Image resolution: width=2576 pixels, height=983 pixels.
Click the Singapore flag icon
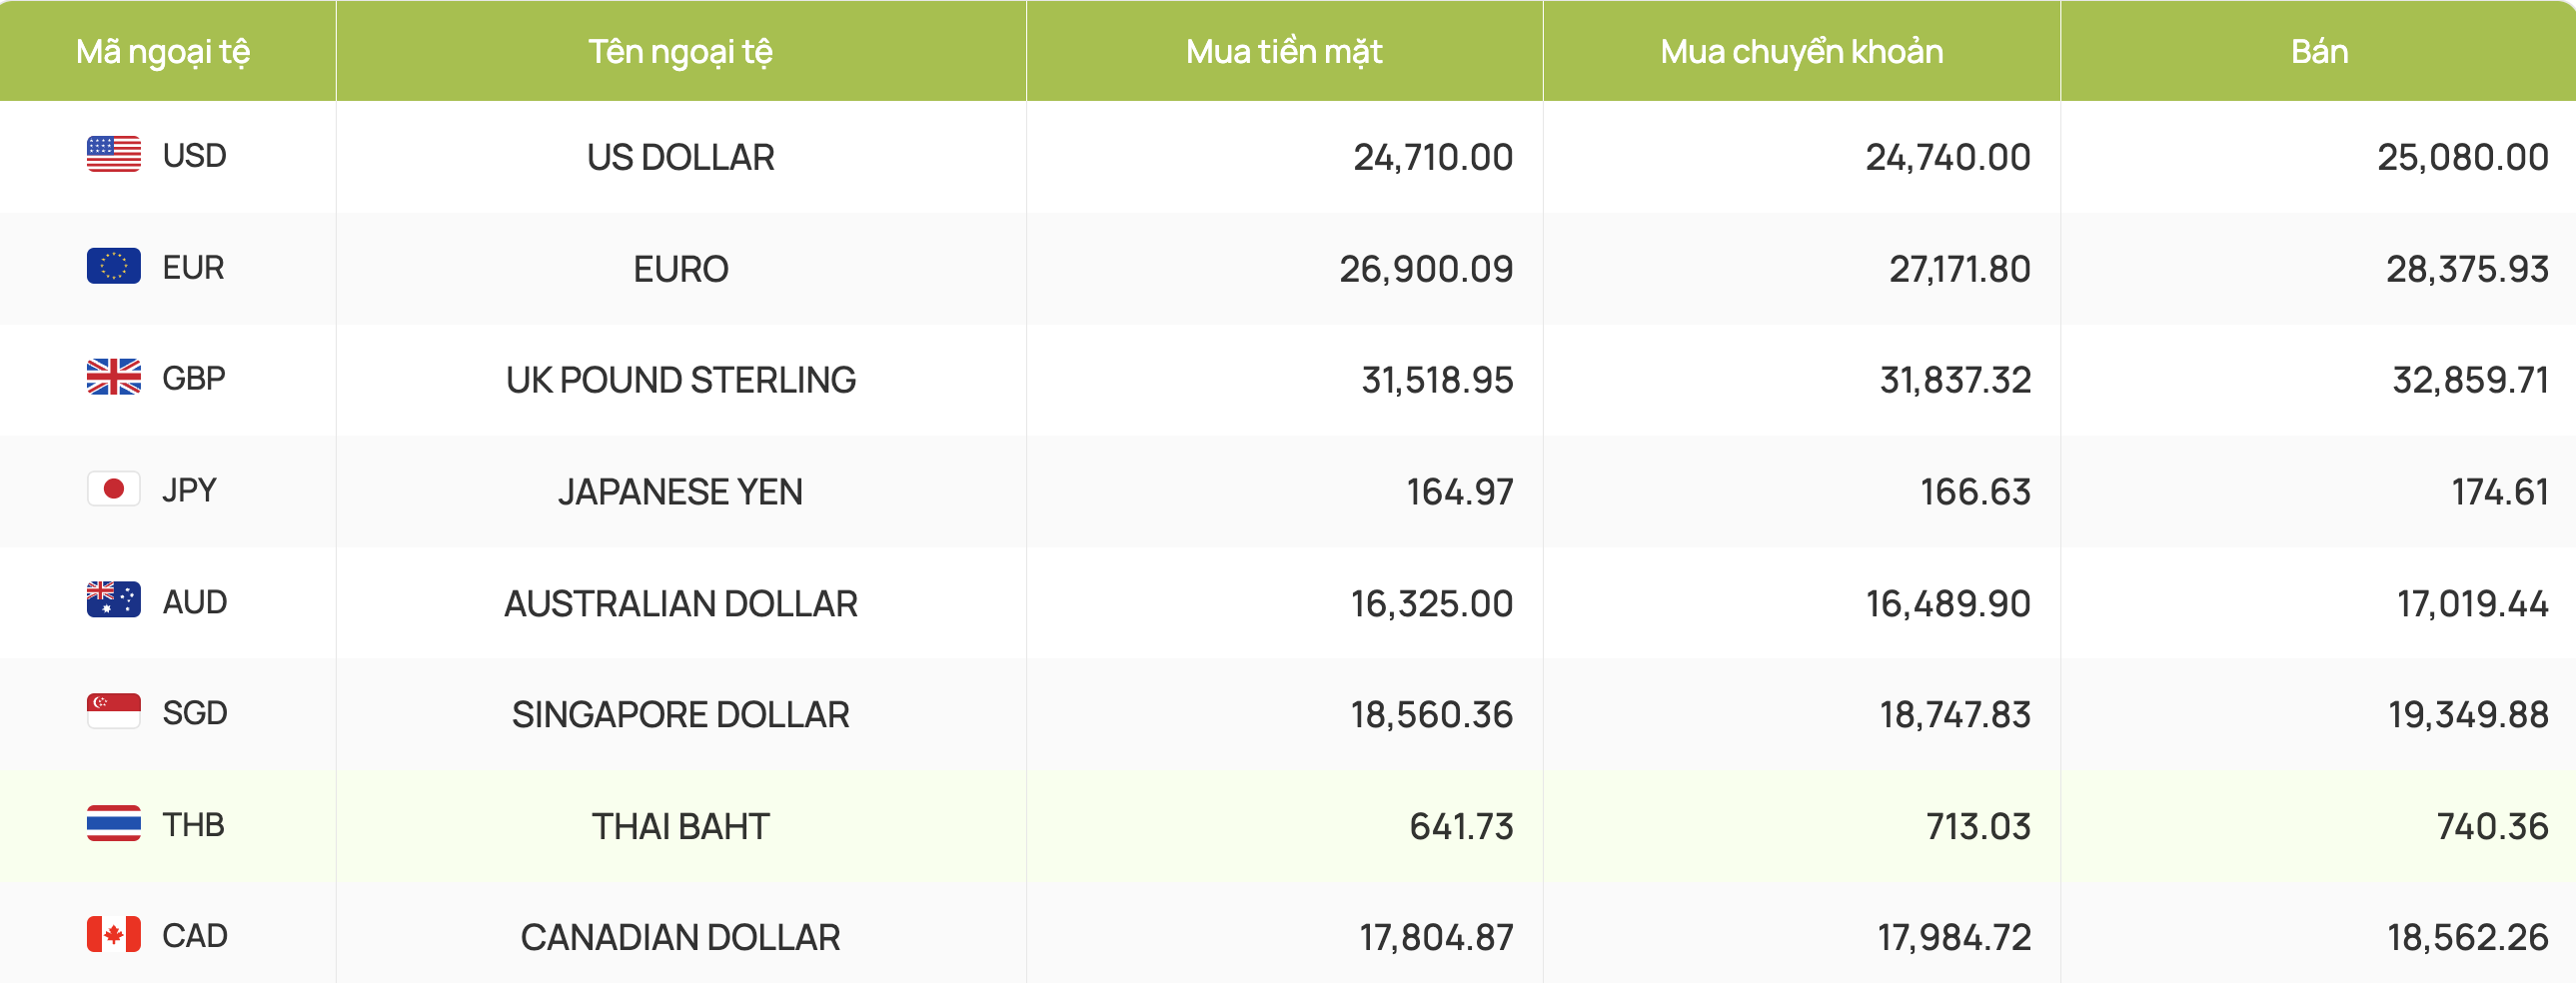113,713
